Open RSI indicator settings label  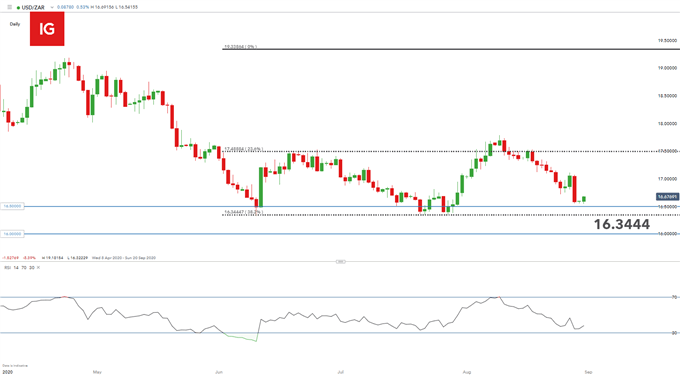click(7, 267)
